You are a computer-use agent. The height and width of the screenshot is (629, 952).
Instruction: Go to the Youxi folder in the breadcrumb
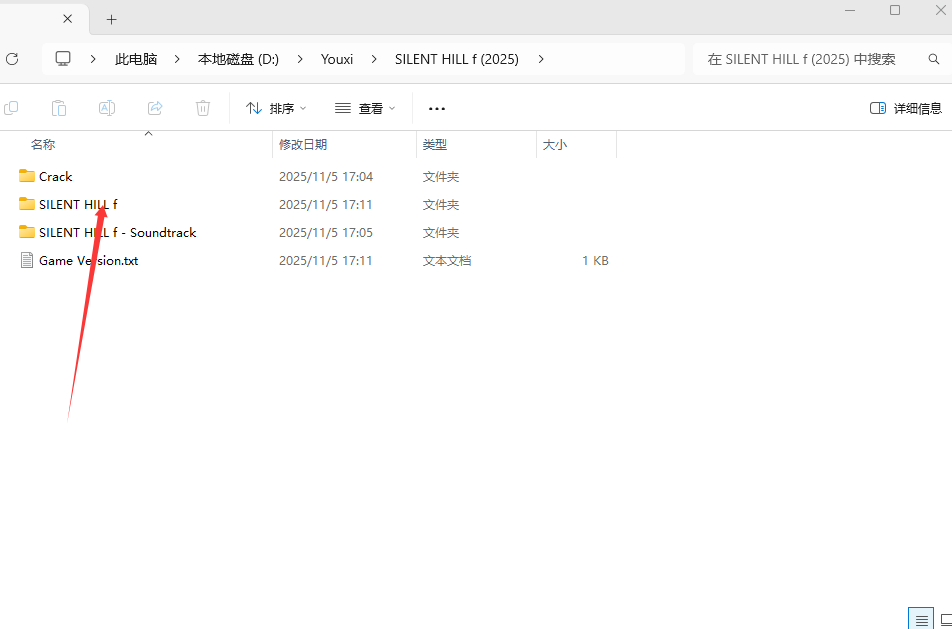[337, 59]
